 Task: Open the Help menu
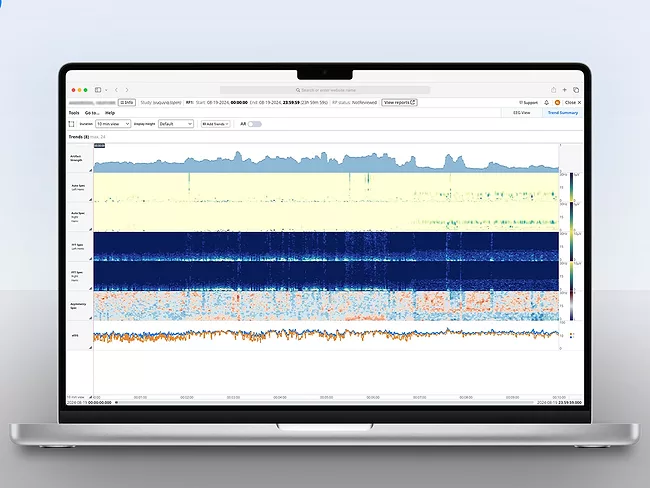[x=110, y=113]
